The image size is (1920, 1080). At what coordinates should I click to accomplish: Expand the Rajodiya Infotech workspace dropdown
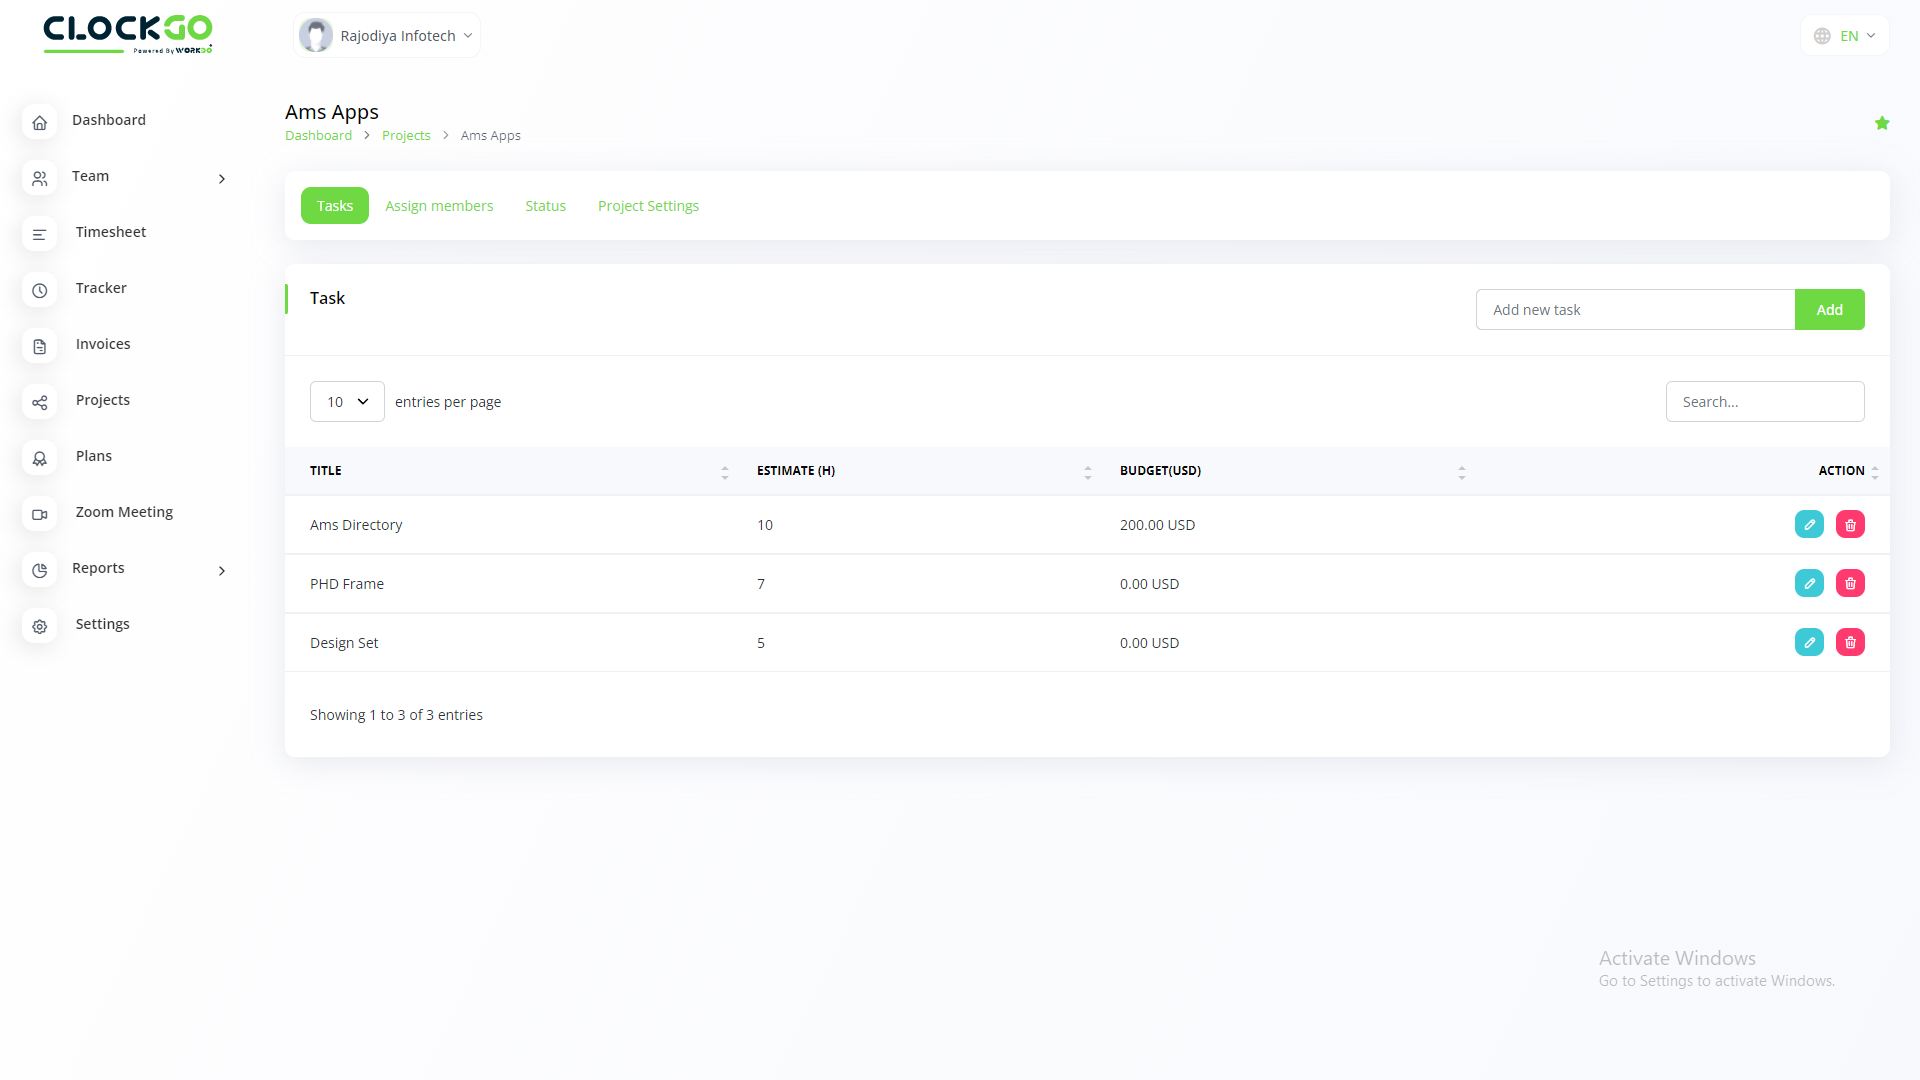tap(388, 36)
